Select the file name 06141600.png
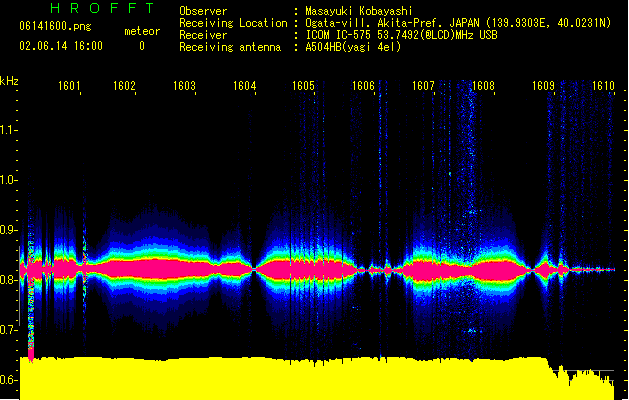This screenshot has width=629, height=400. coord(55,27)
